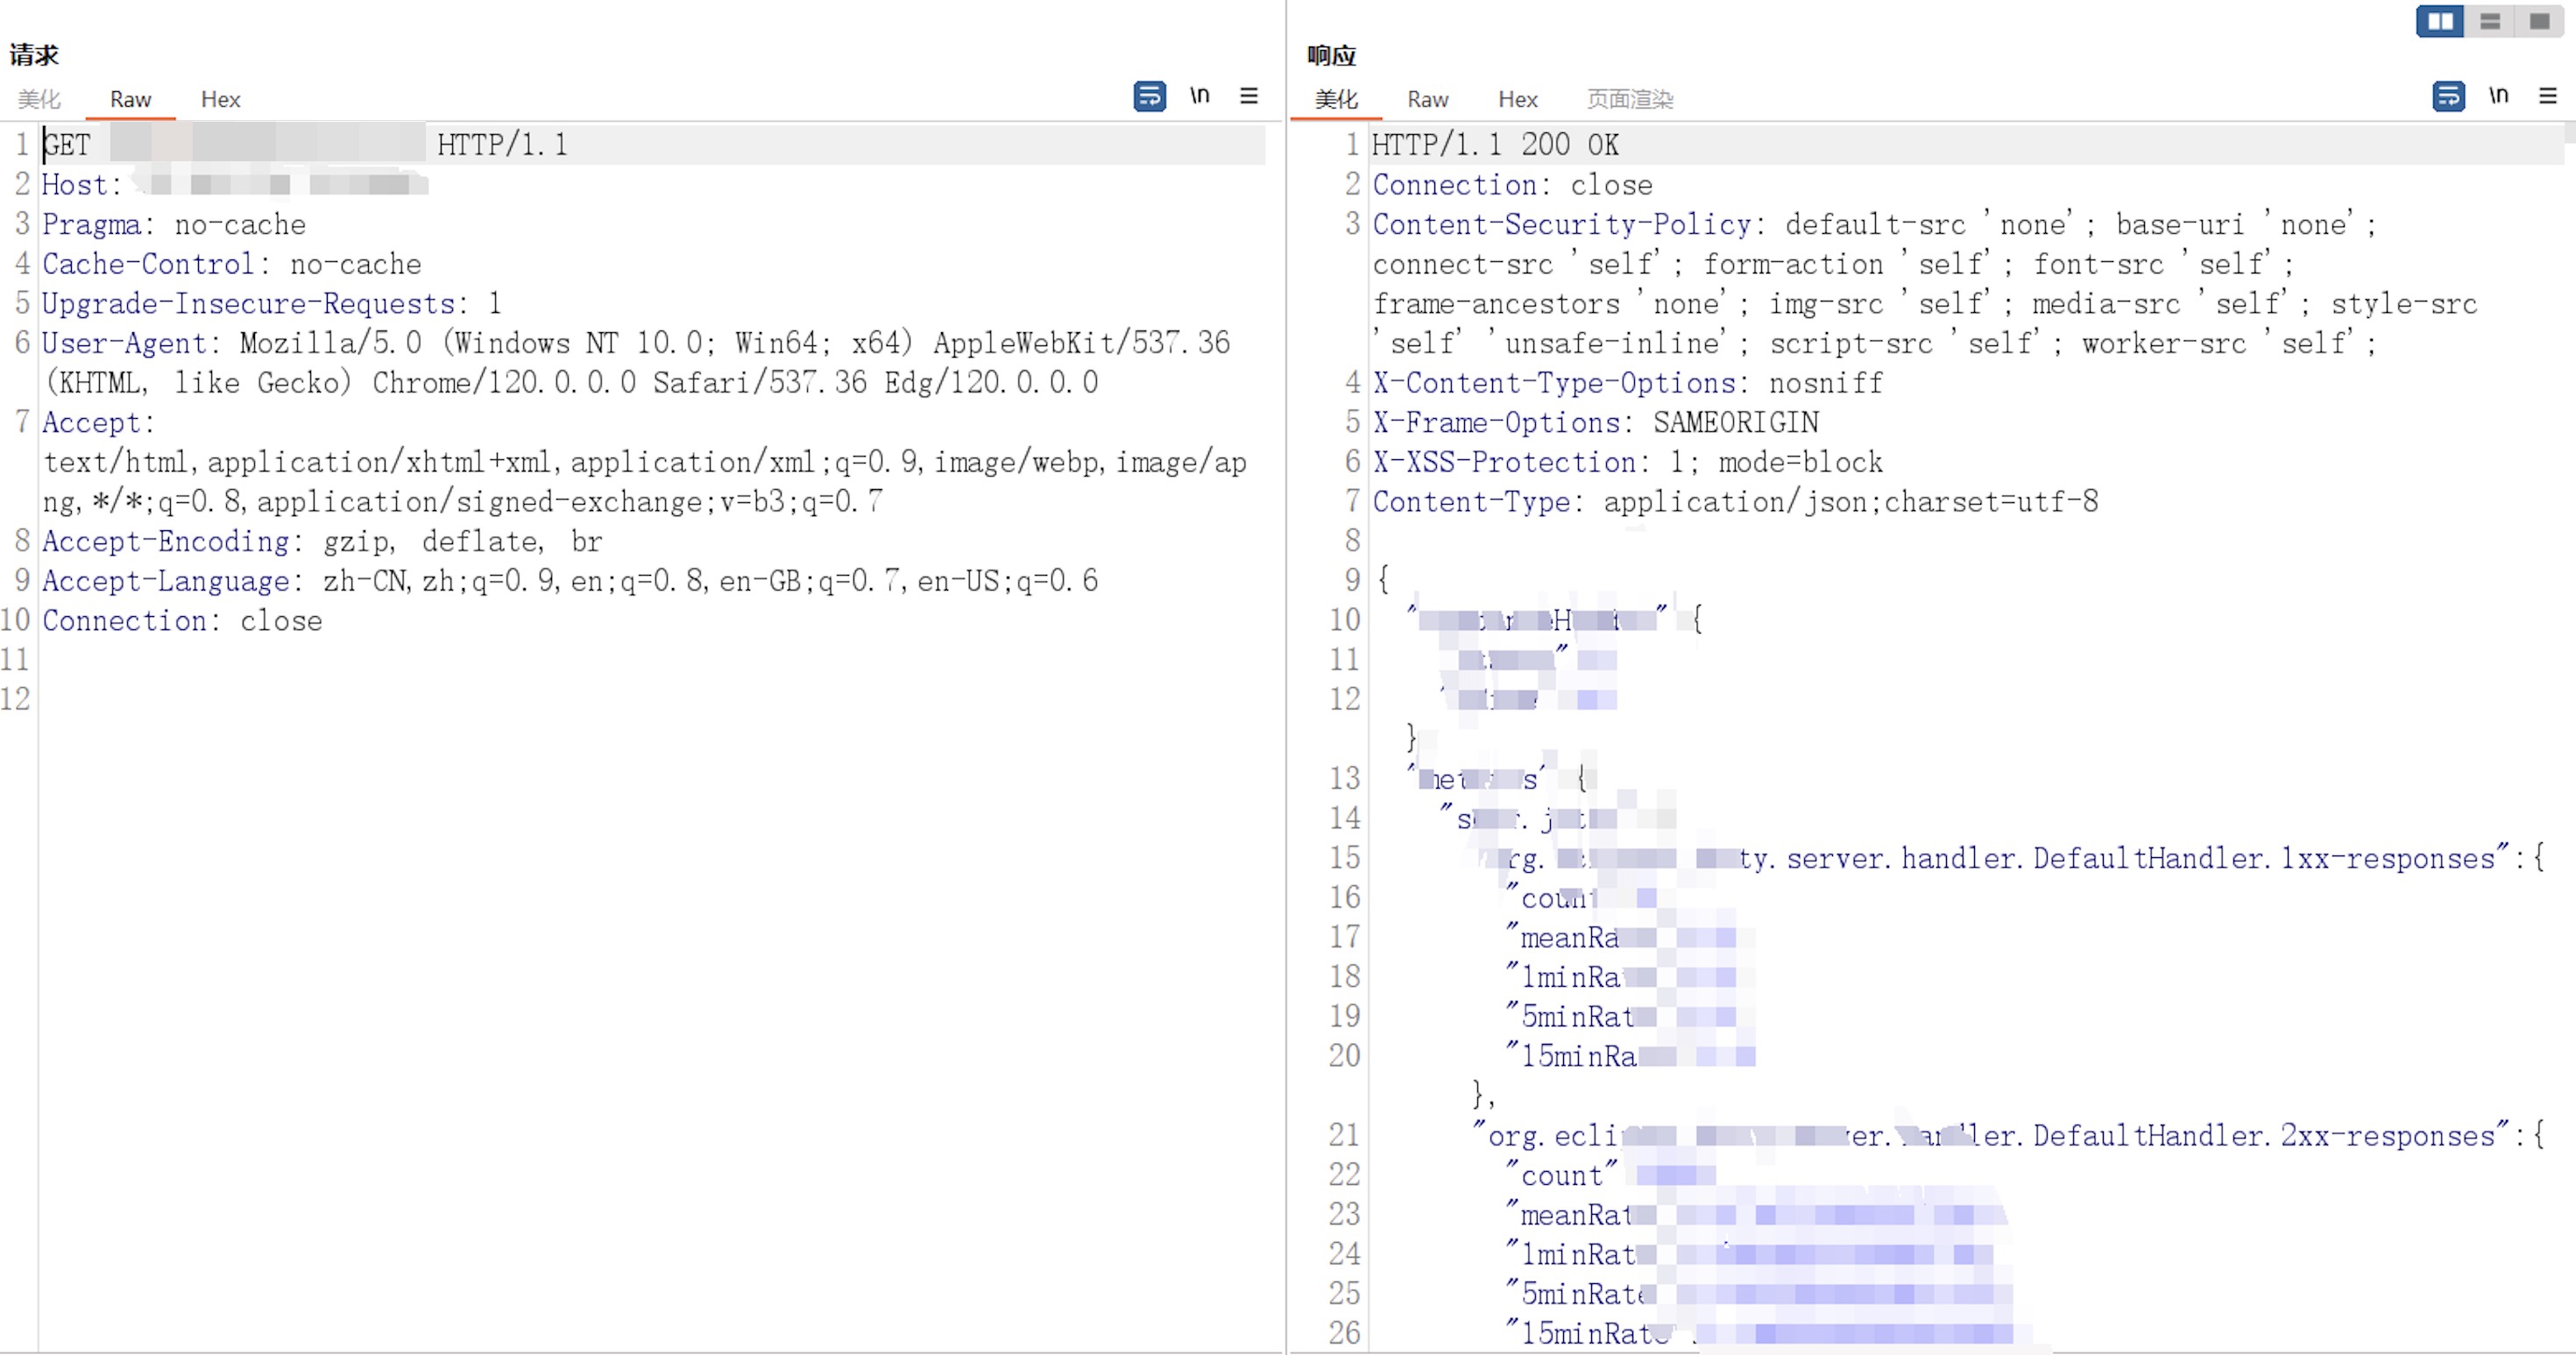Viewport: 2576px width, 1355px height.
Task: Select the response Raw tab
Action: click(x=1427, y=99)
